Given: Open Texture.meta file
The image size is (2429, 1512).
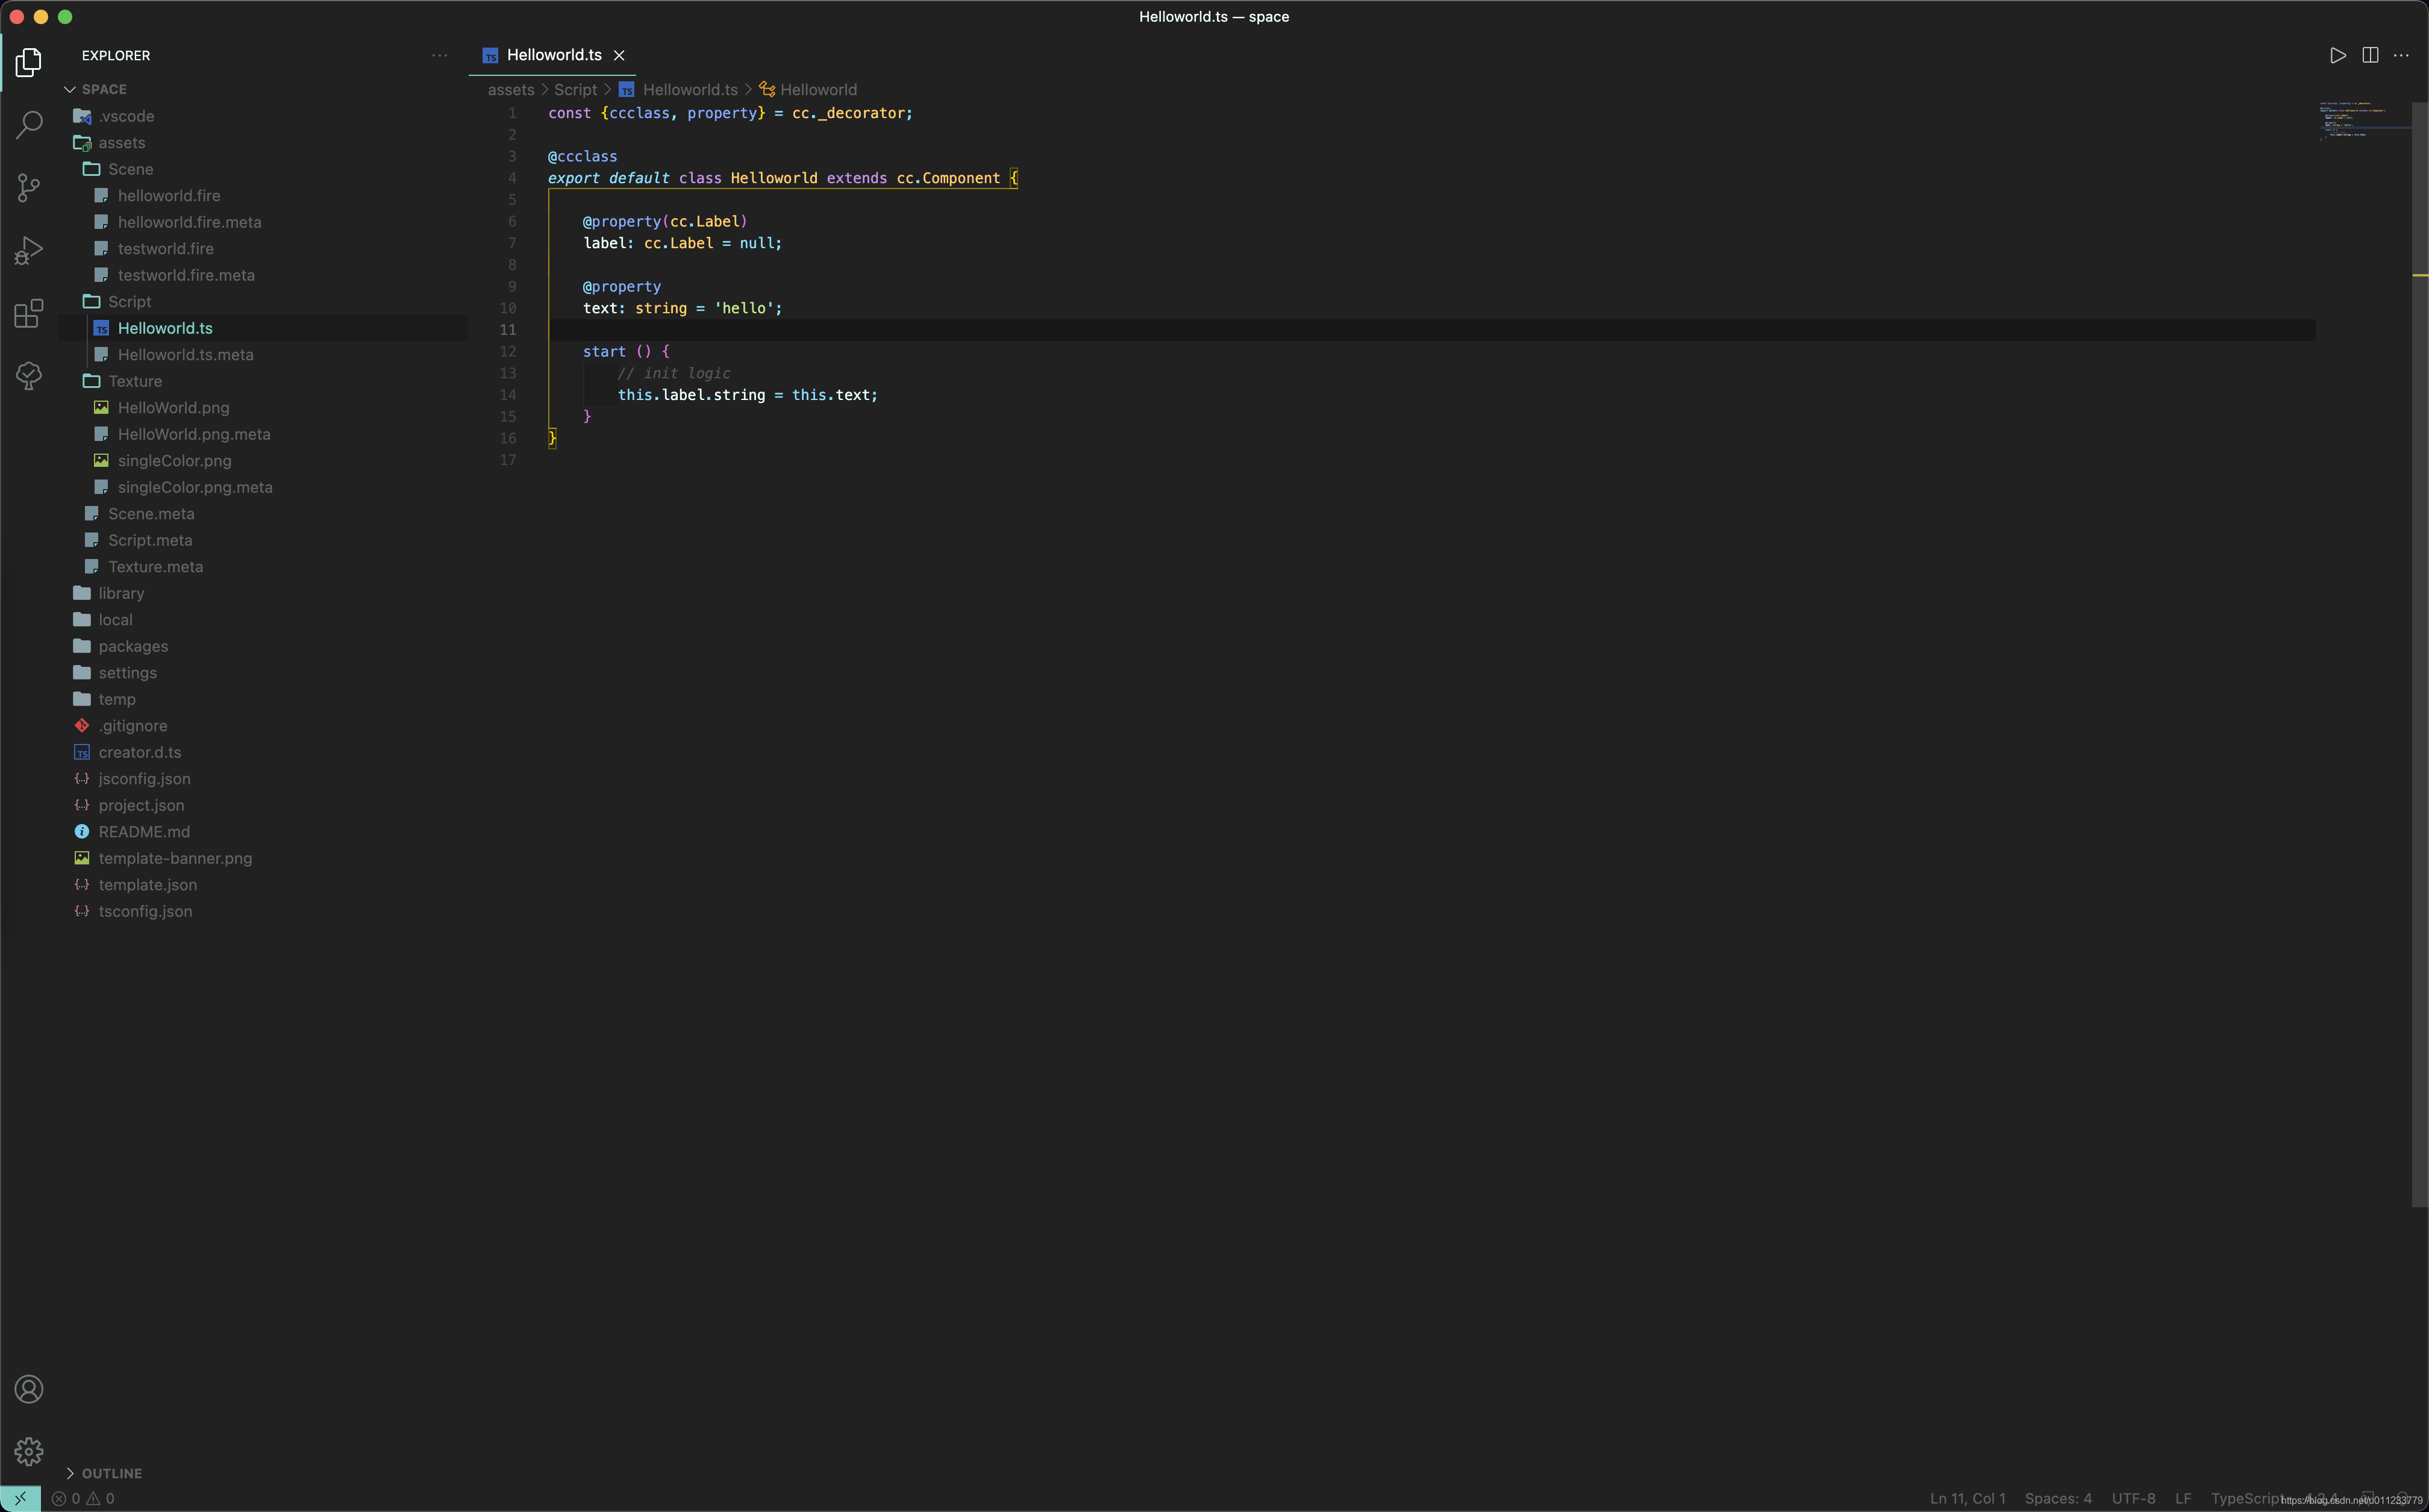Looking at the screenshot, I should (x=155, y=567).
